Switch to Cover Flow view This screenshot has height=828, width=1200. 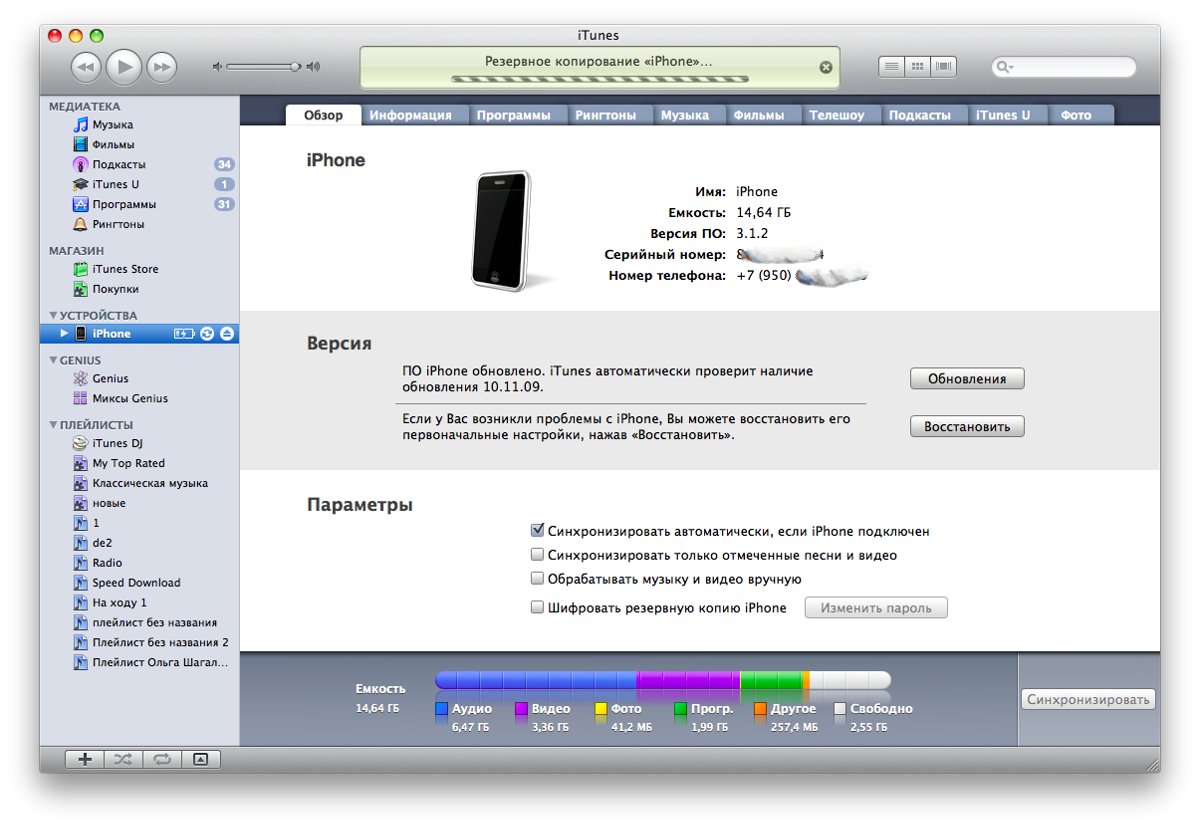[x=943, y=67]
